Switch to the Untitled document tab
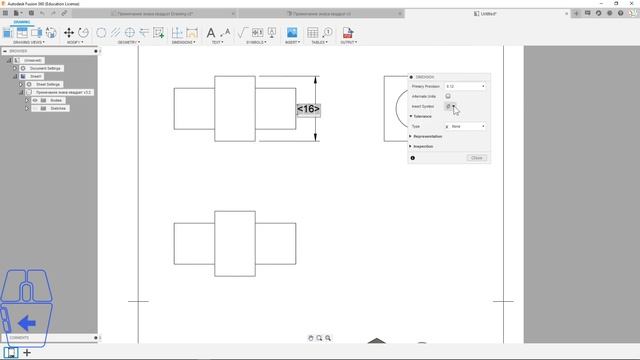640x360 pixels. pos(485,13)
